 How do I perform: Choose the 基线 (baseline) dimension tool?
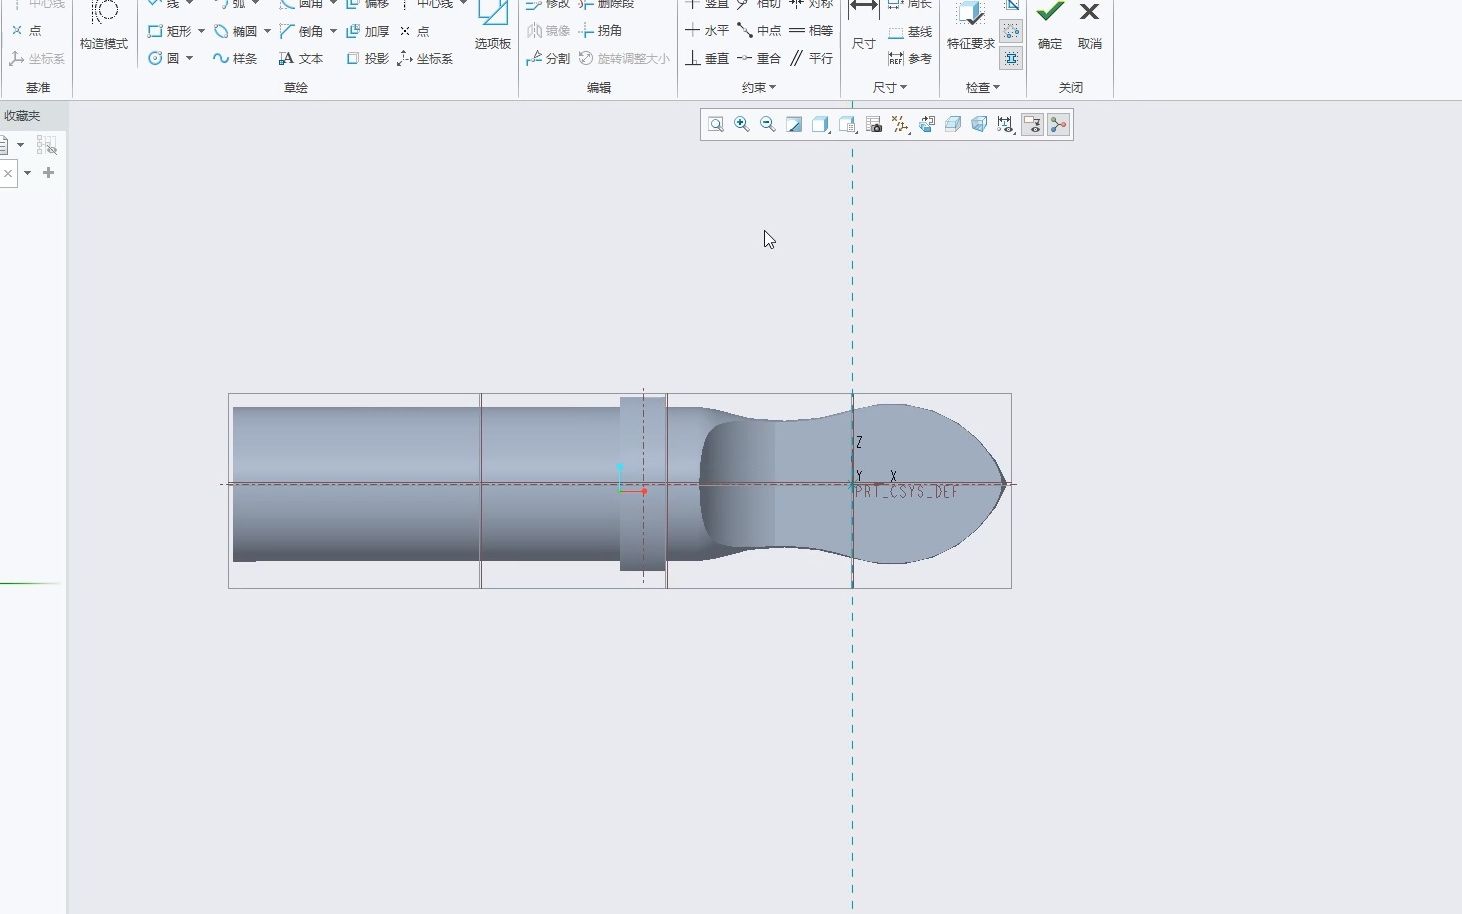[910, 32]
